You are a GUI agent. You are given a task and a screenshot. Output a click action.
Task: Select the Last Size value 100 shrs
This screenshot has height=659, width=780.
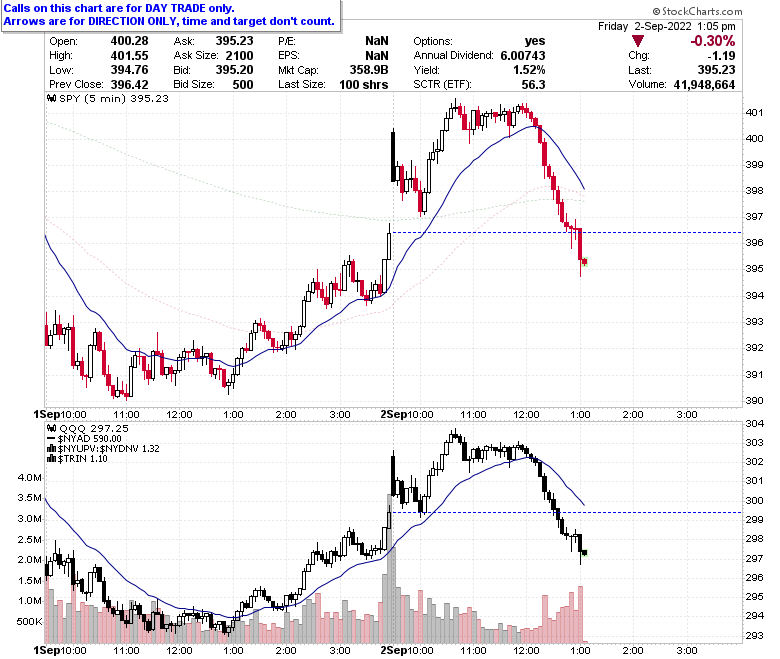point(364,84)
